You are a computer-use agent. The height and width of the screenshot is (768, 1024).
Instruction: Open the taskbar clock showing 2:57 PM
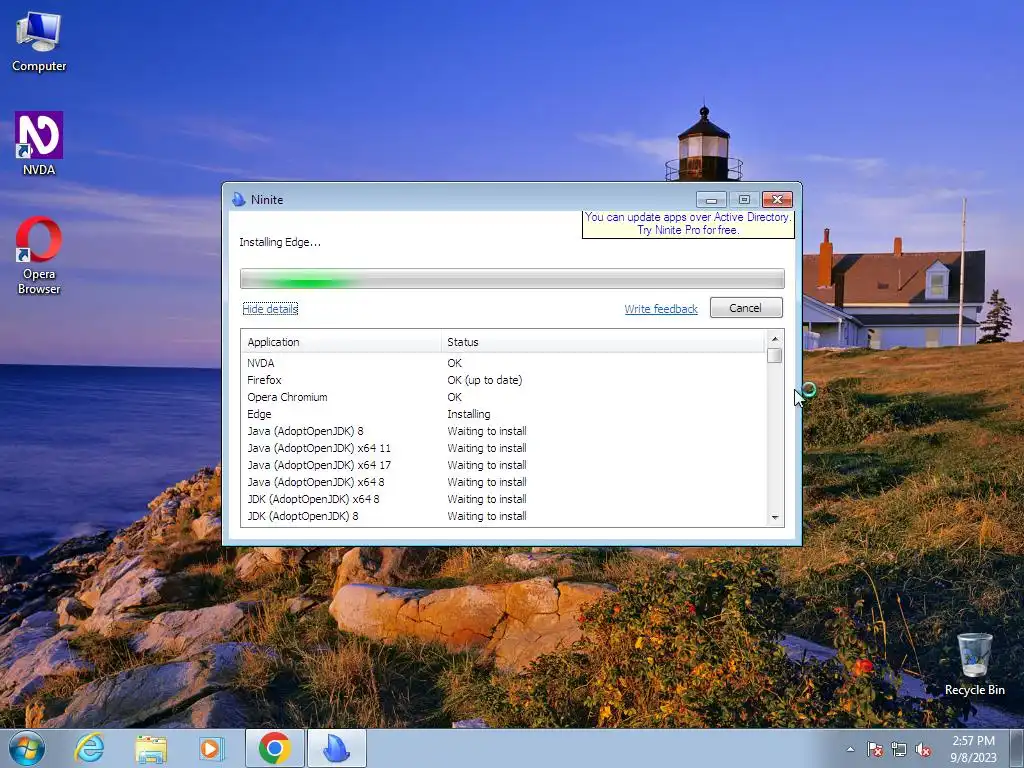(x=973, y=748)
